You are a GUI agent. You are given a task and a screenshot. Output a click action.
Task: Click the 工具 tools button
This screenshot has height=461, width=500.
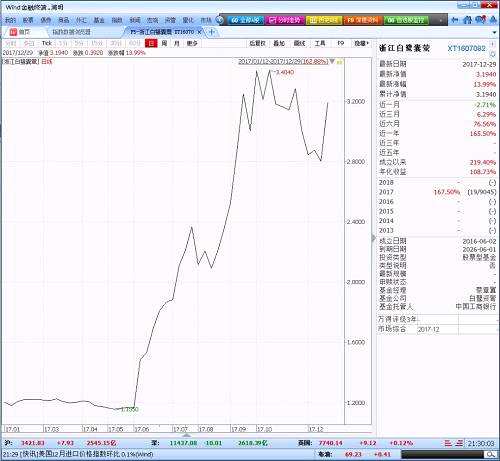click(320, 43)
